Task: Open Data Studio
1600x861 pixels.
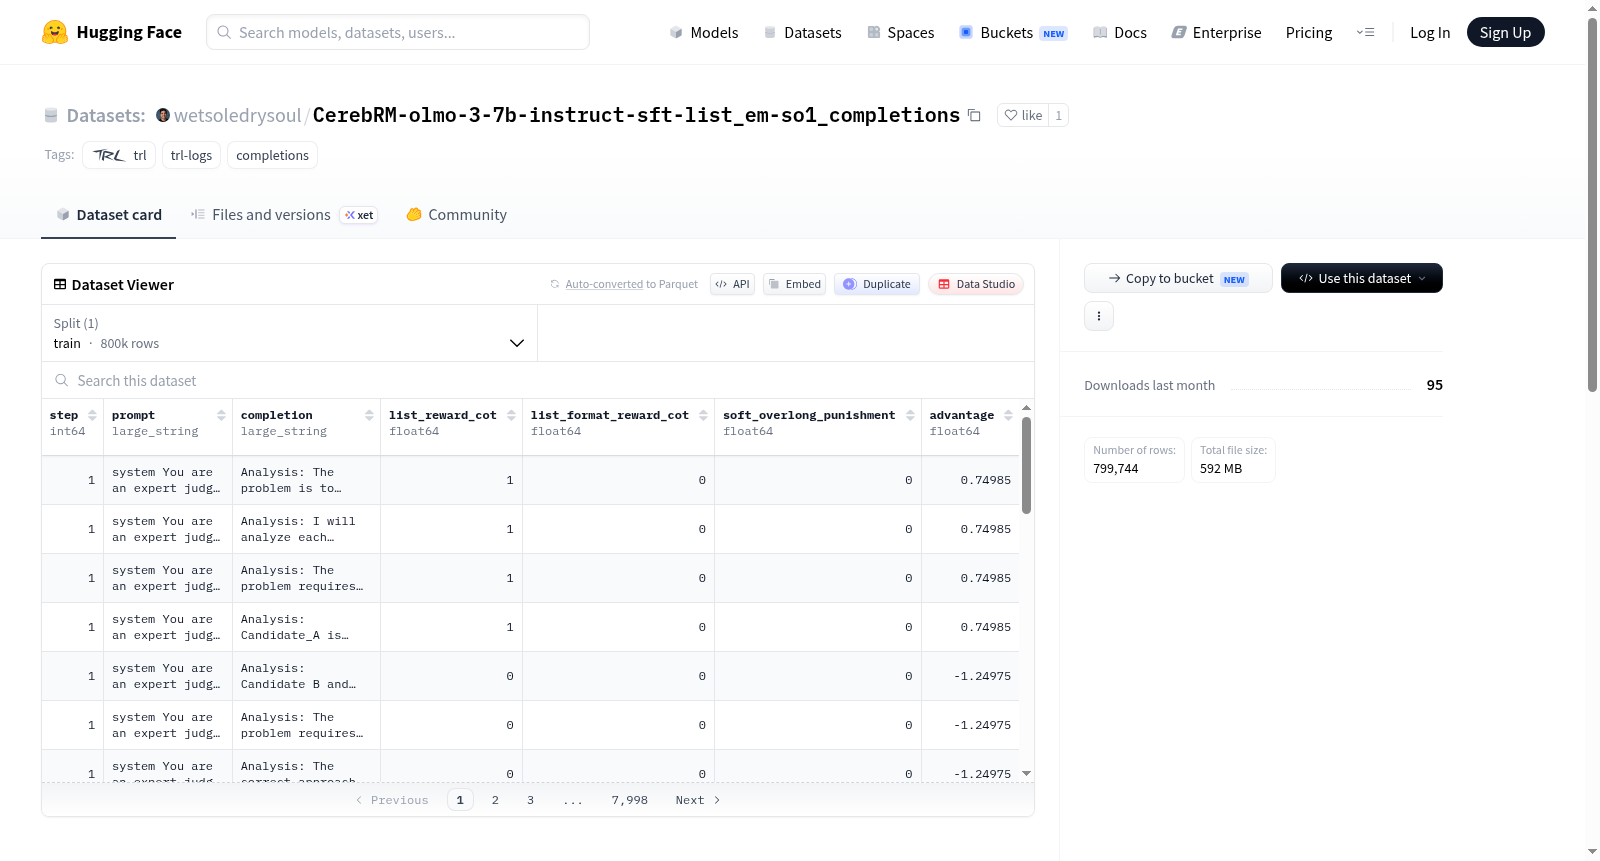Action: coord(976,284)
